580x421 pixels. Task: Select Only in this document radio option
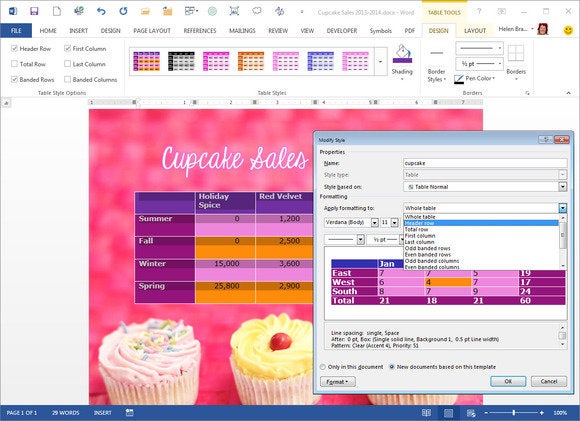[323, 367]
